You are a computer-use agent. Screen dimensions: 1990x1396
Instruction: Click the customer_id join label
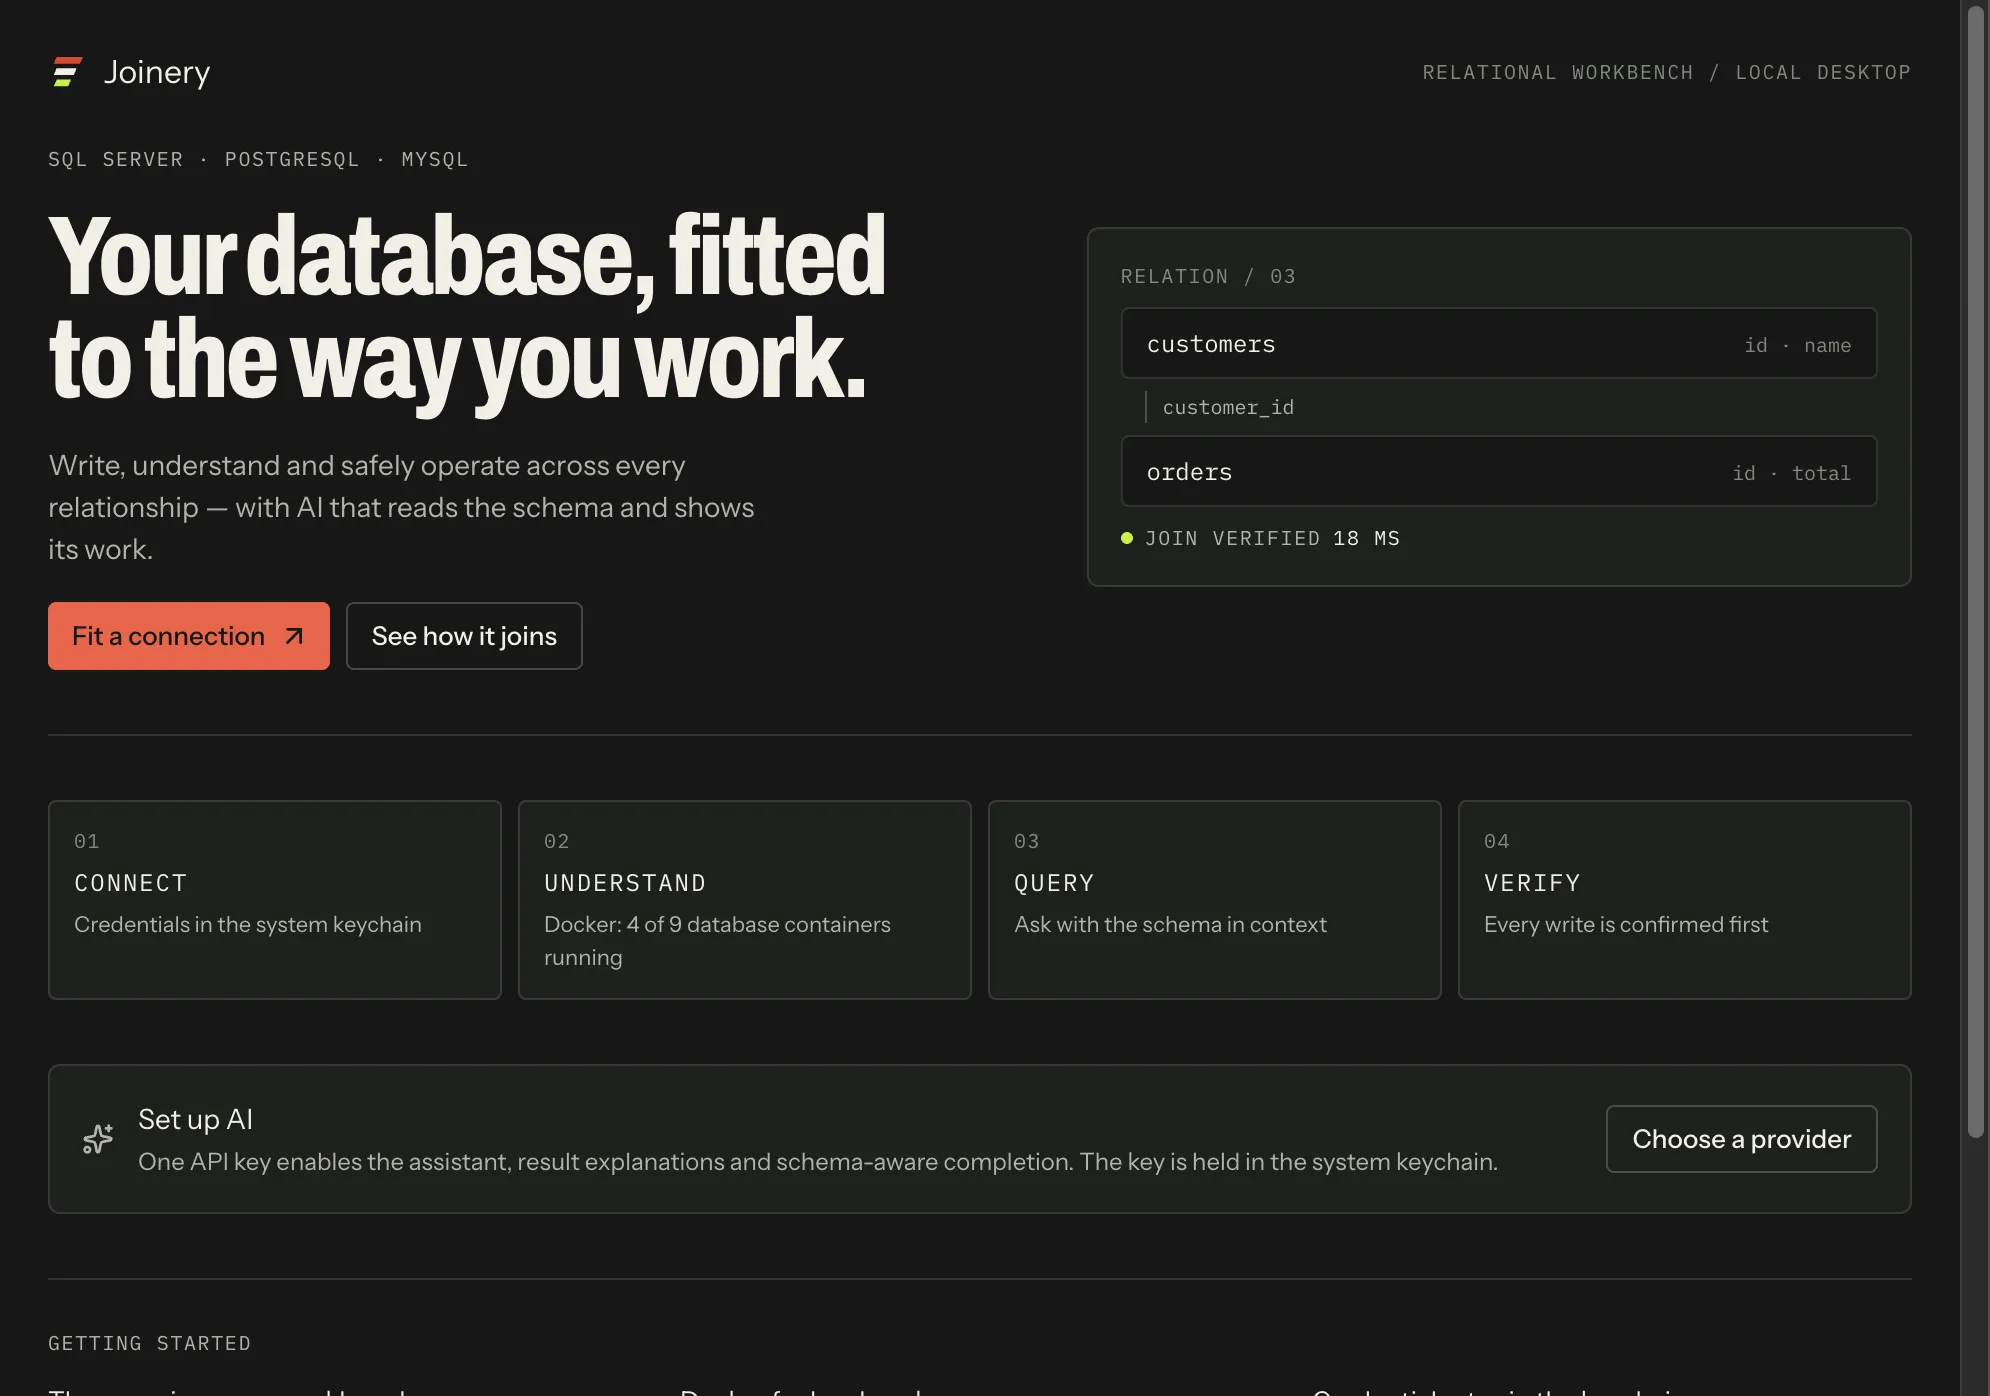(x=1228, y=407)
